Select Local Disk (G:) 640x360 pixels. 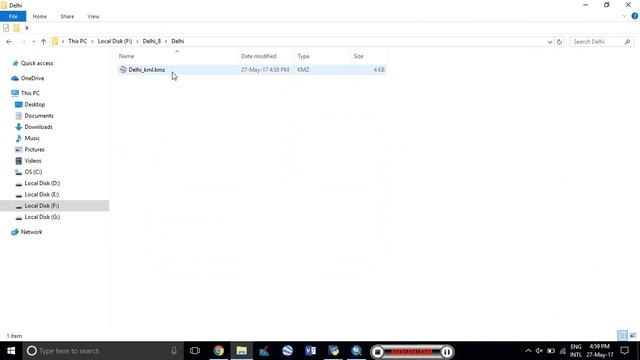[x=42, y=217]
